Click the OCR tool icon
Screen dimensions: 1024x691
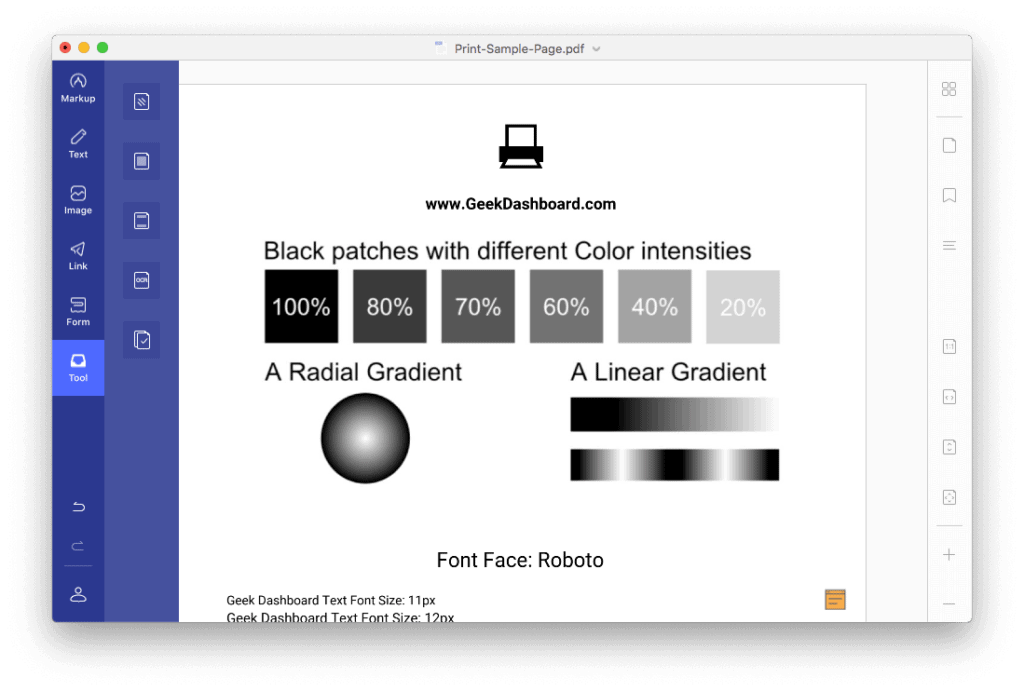(142, 280)
